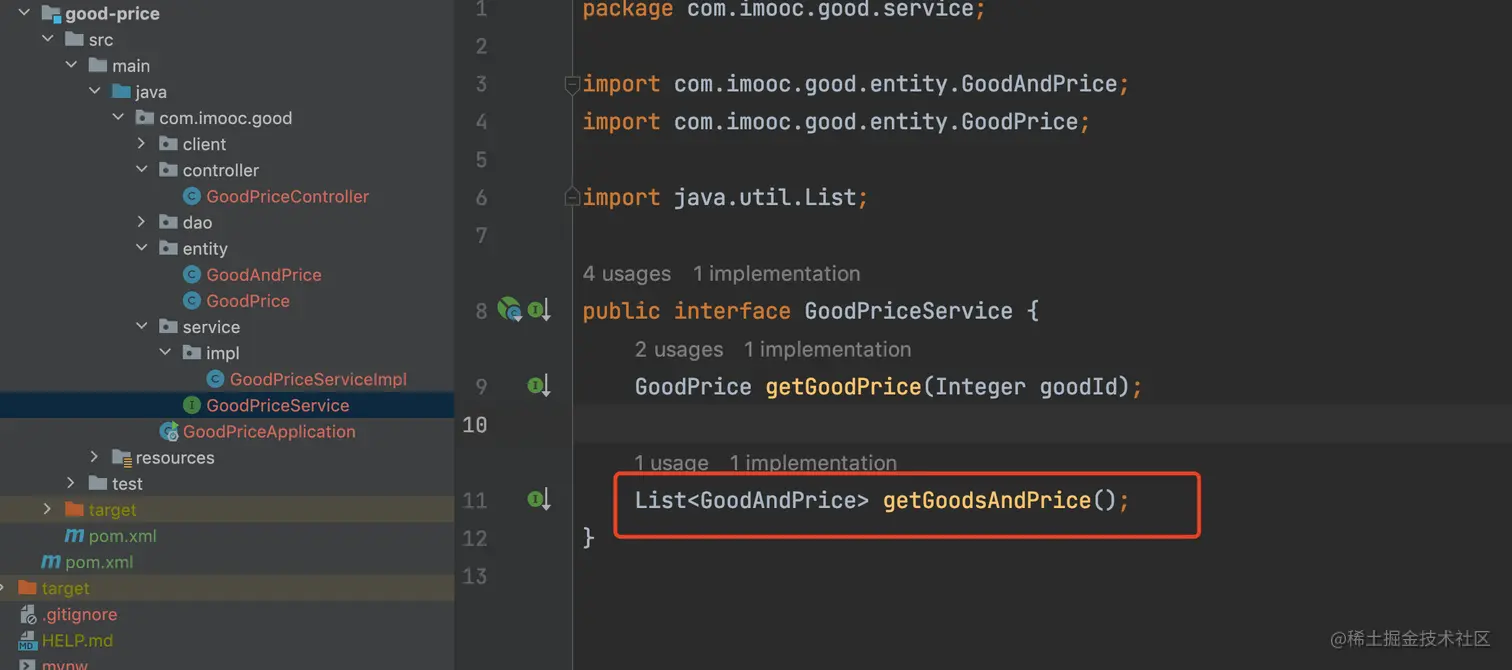Expand the client package chevron
Screen dimensions: 1512x670
[x=142, y=144]
